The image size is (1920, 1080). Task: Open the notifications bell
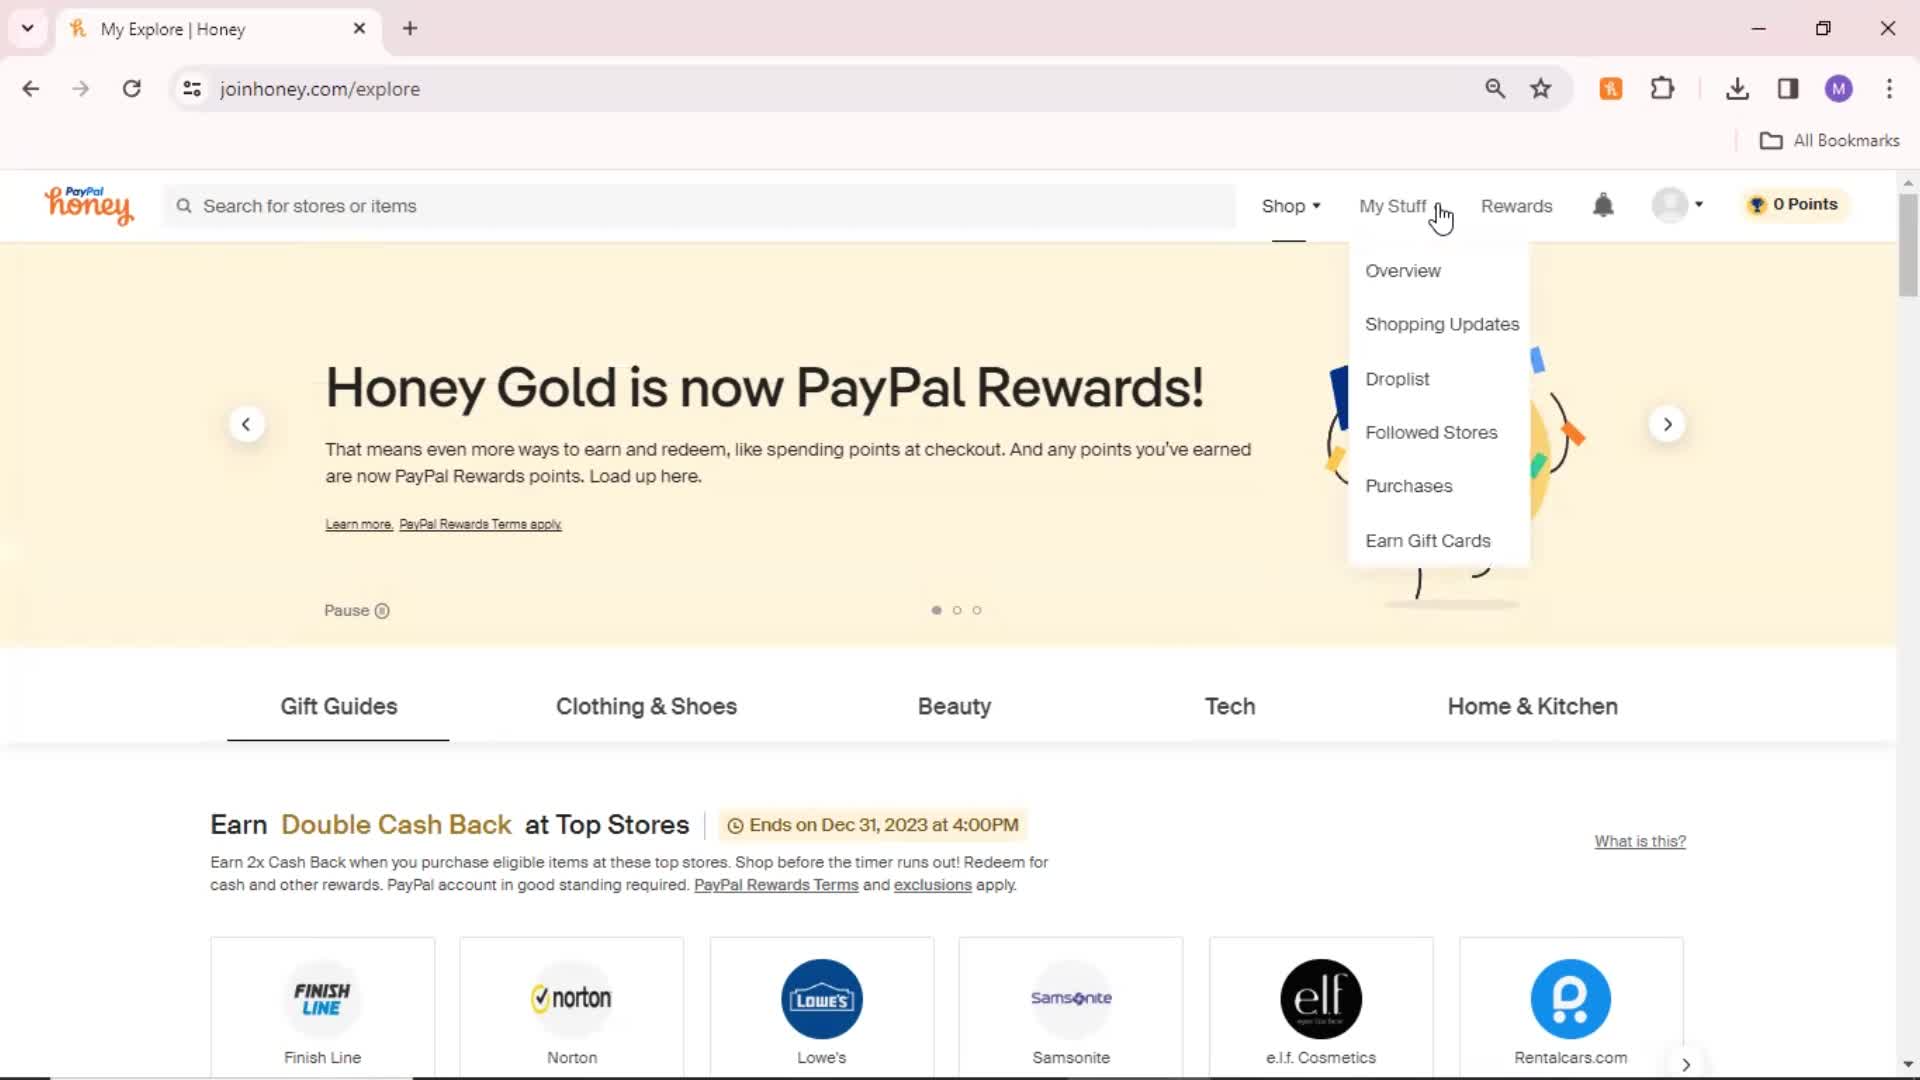point(1603,205)
